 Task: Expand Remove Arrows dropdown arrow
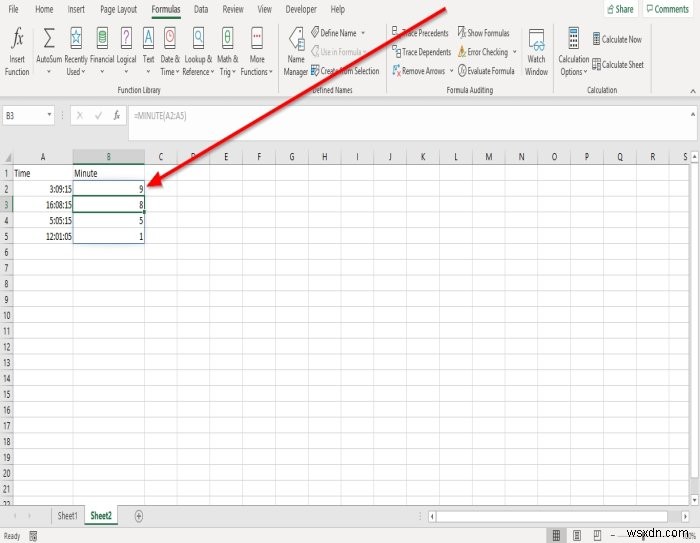(x=451, y=71)
